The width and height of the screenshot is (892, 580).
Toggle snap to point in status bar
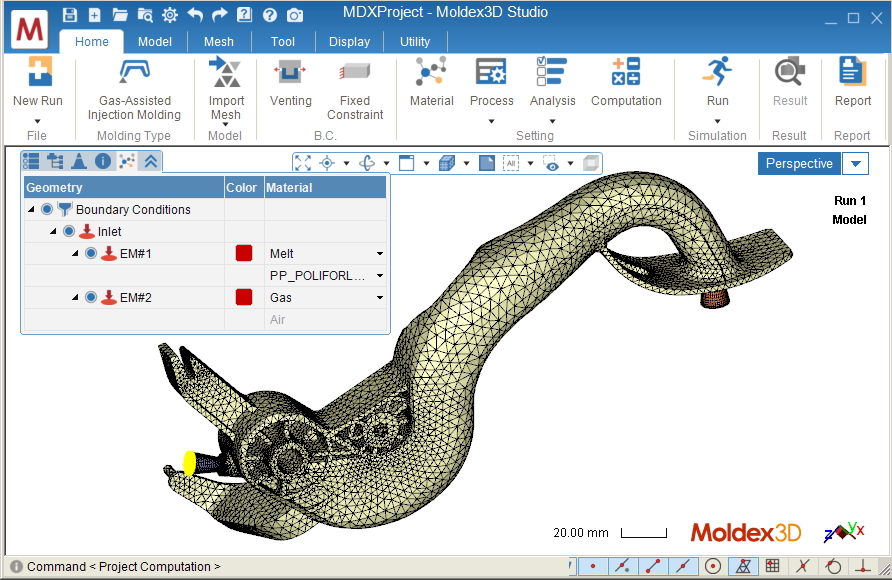593,566
